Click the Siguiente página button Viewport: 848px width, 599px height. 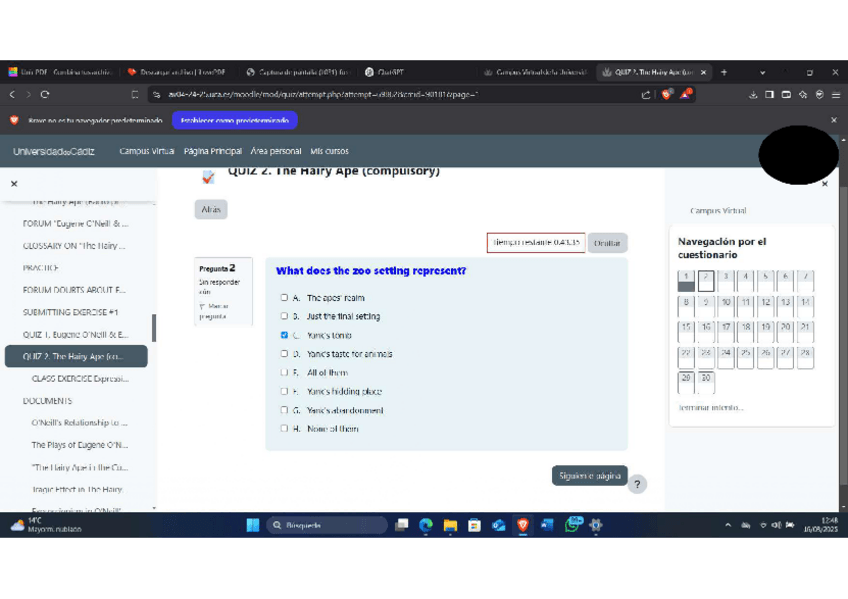589,476
